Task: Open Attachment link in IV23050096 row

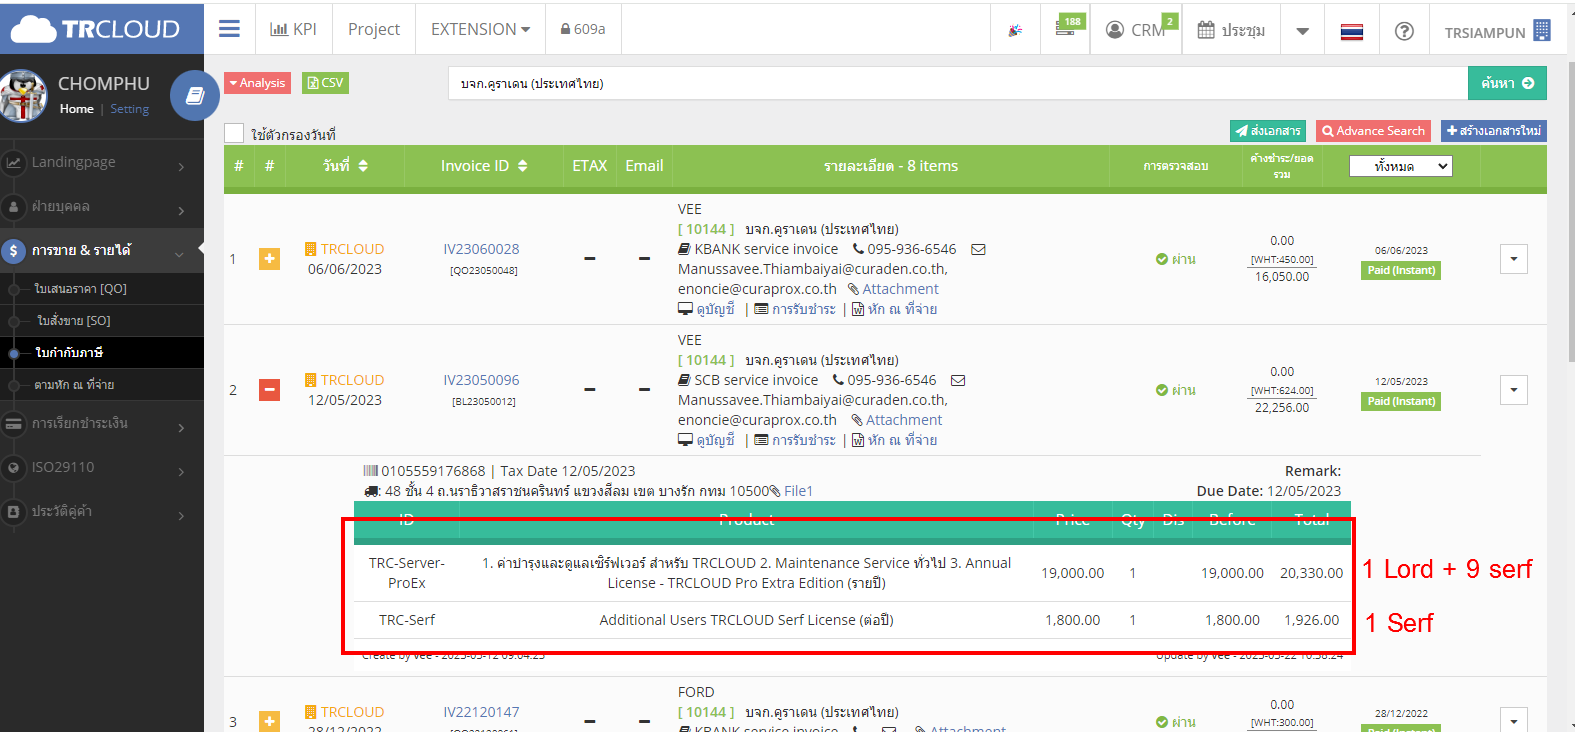Action: coord(897,420)
